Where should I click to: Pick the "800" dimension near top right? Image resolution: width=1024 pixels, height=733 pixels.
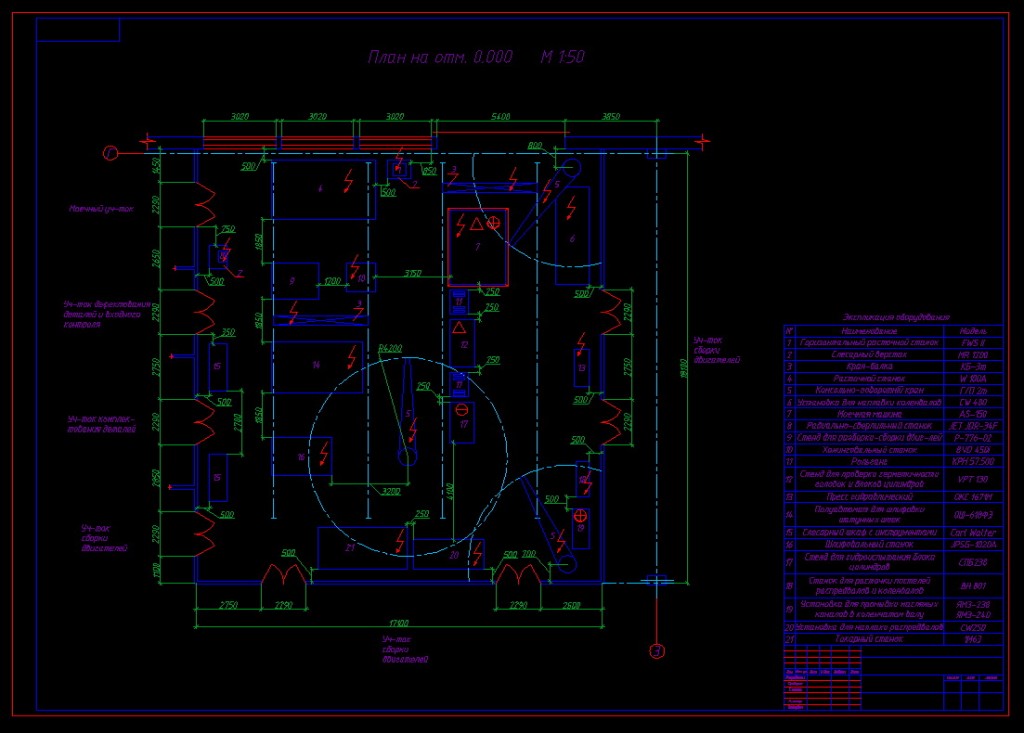[x=535, y=146]
